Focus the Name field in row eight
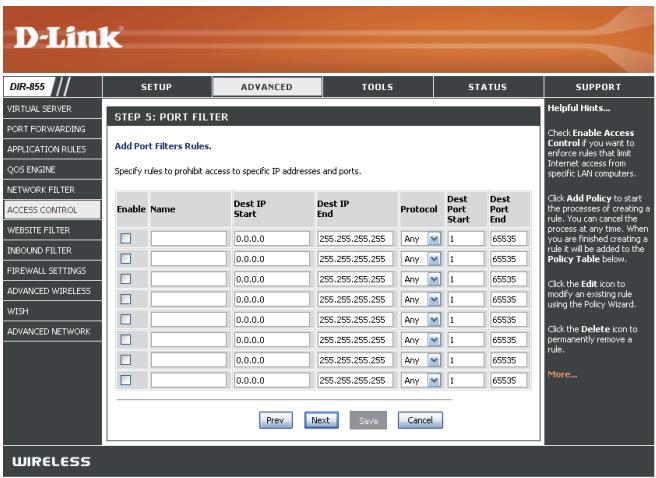The height and width of the screenshot is (478, 656). 189,380
